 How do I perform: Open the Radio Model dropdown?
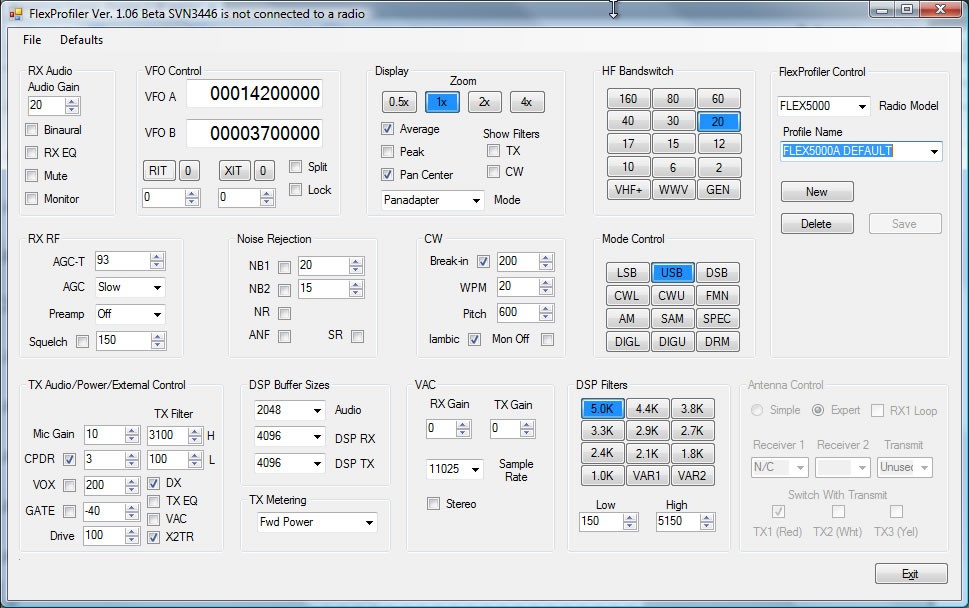coord(861,106)
